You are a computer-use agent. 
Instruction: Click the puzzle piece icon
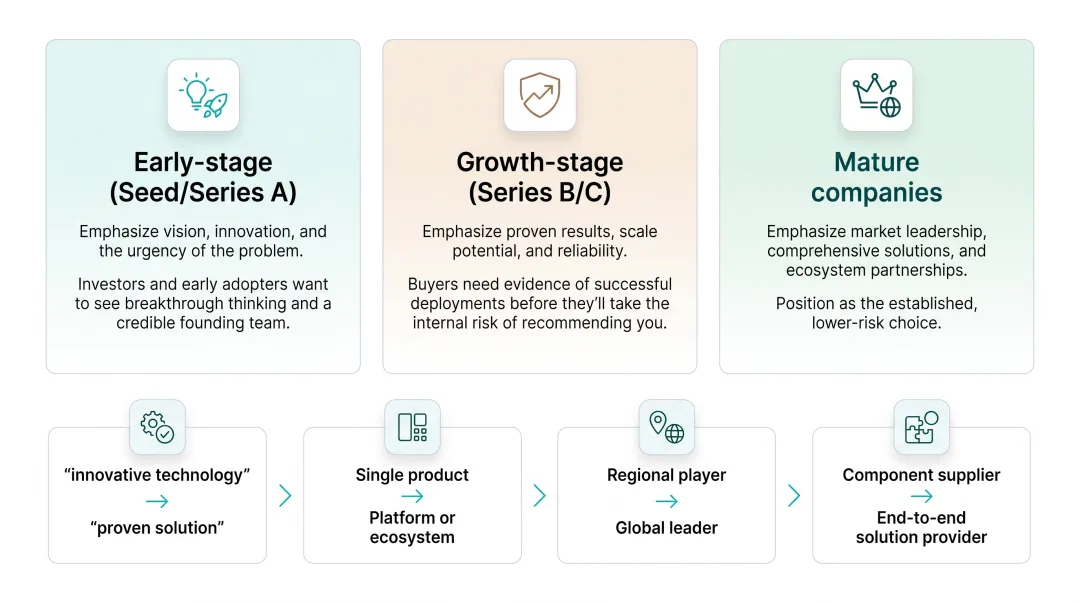coord(922,427)
